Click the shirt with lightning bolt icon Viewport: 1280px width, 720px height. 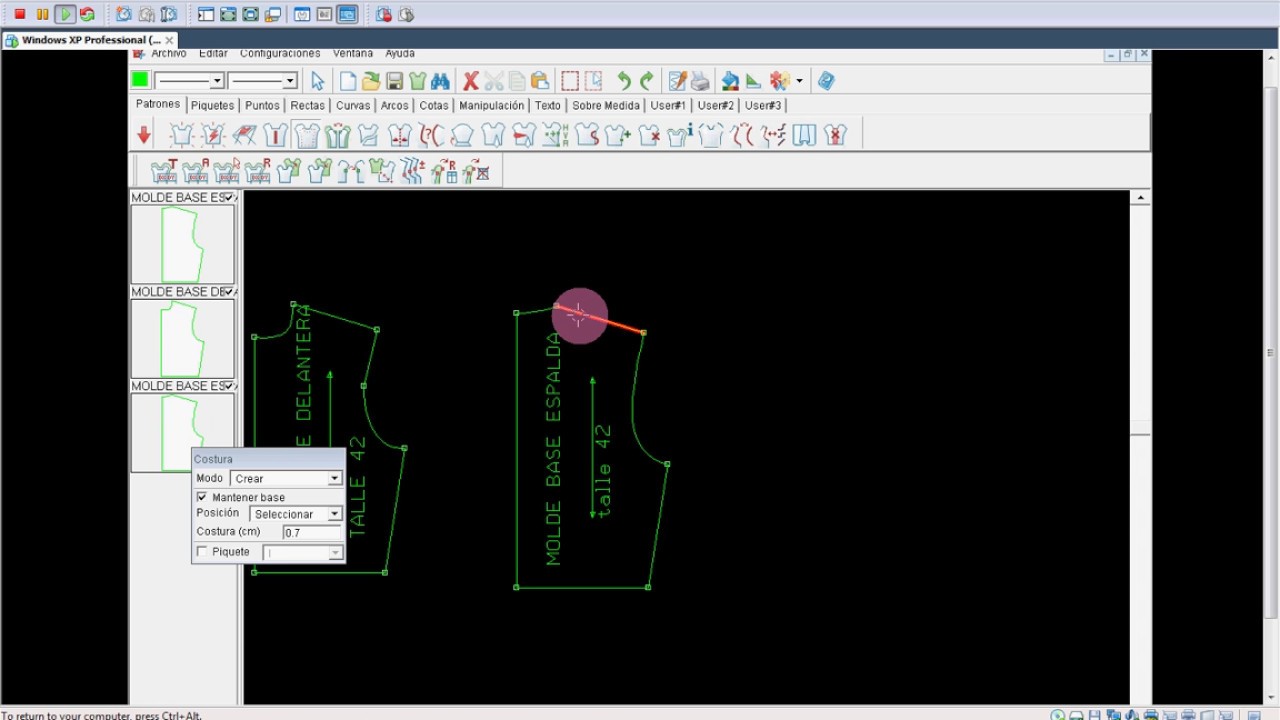coord(213,135)
